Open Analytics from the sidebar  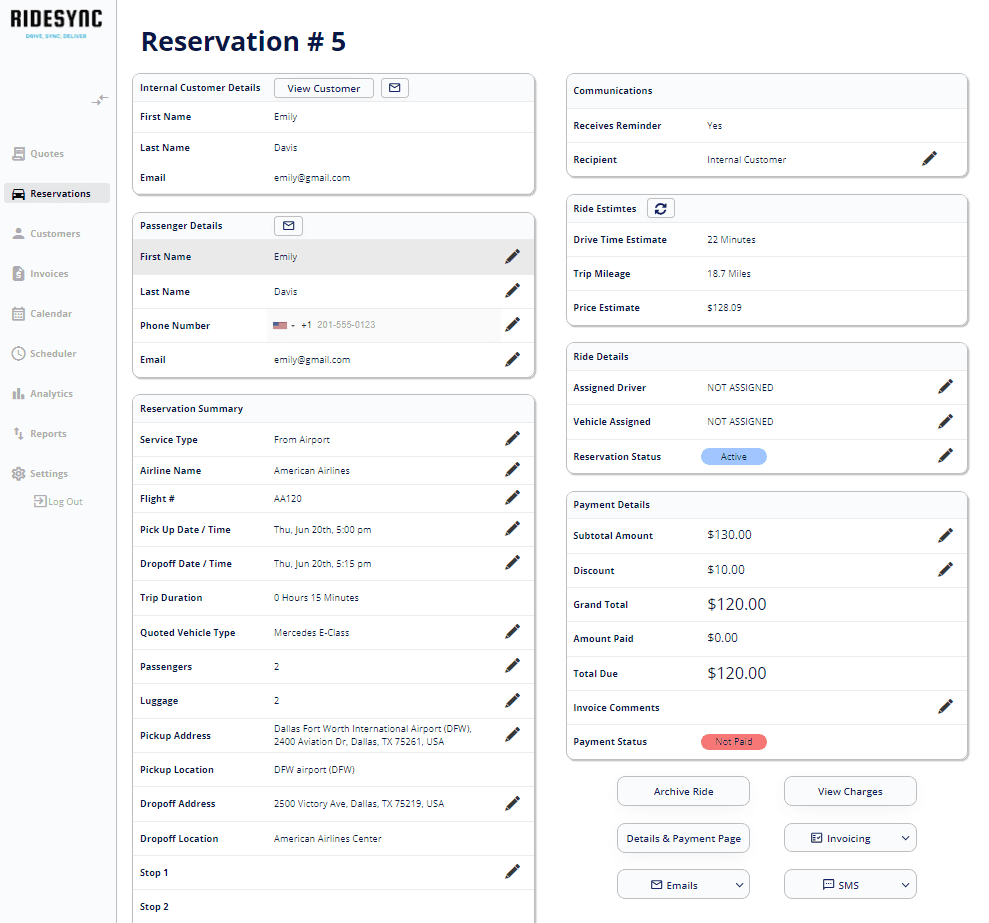point(48,393)
